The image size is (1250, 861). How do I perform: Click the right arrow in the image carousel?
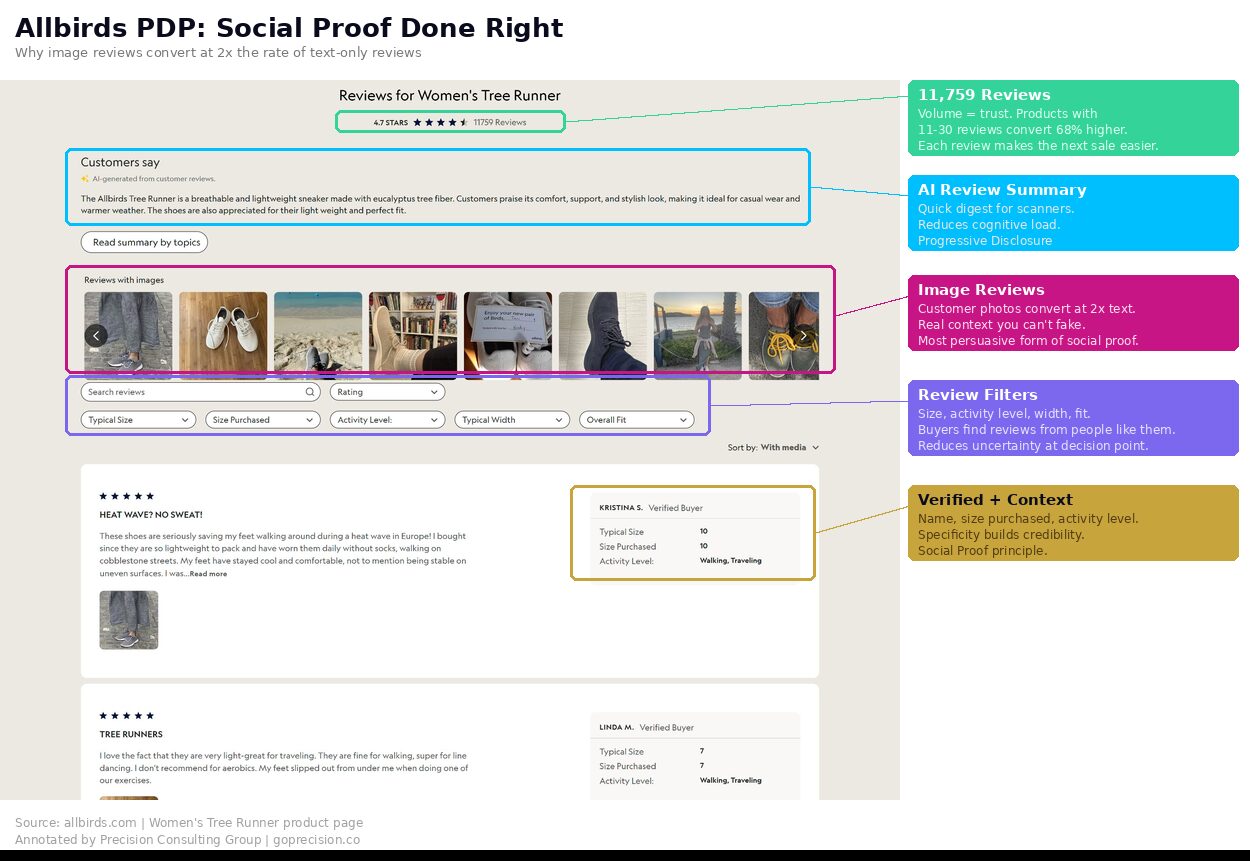click(803, 335)
